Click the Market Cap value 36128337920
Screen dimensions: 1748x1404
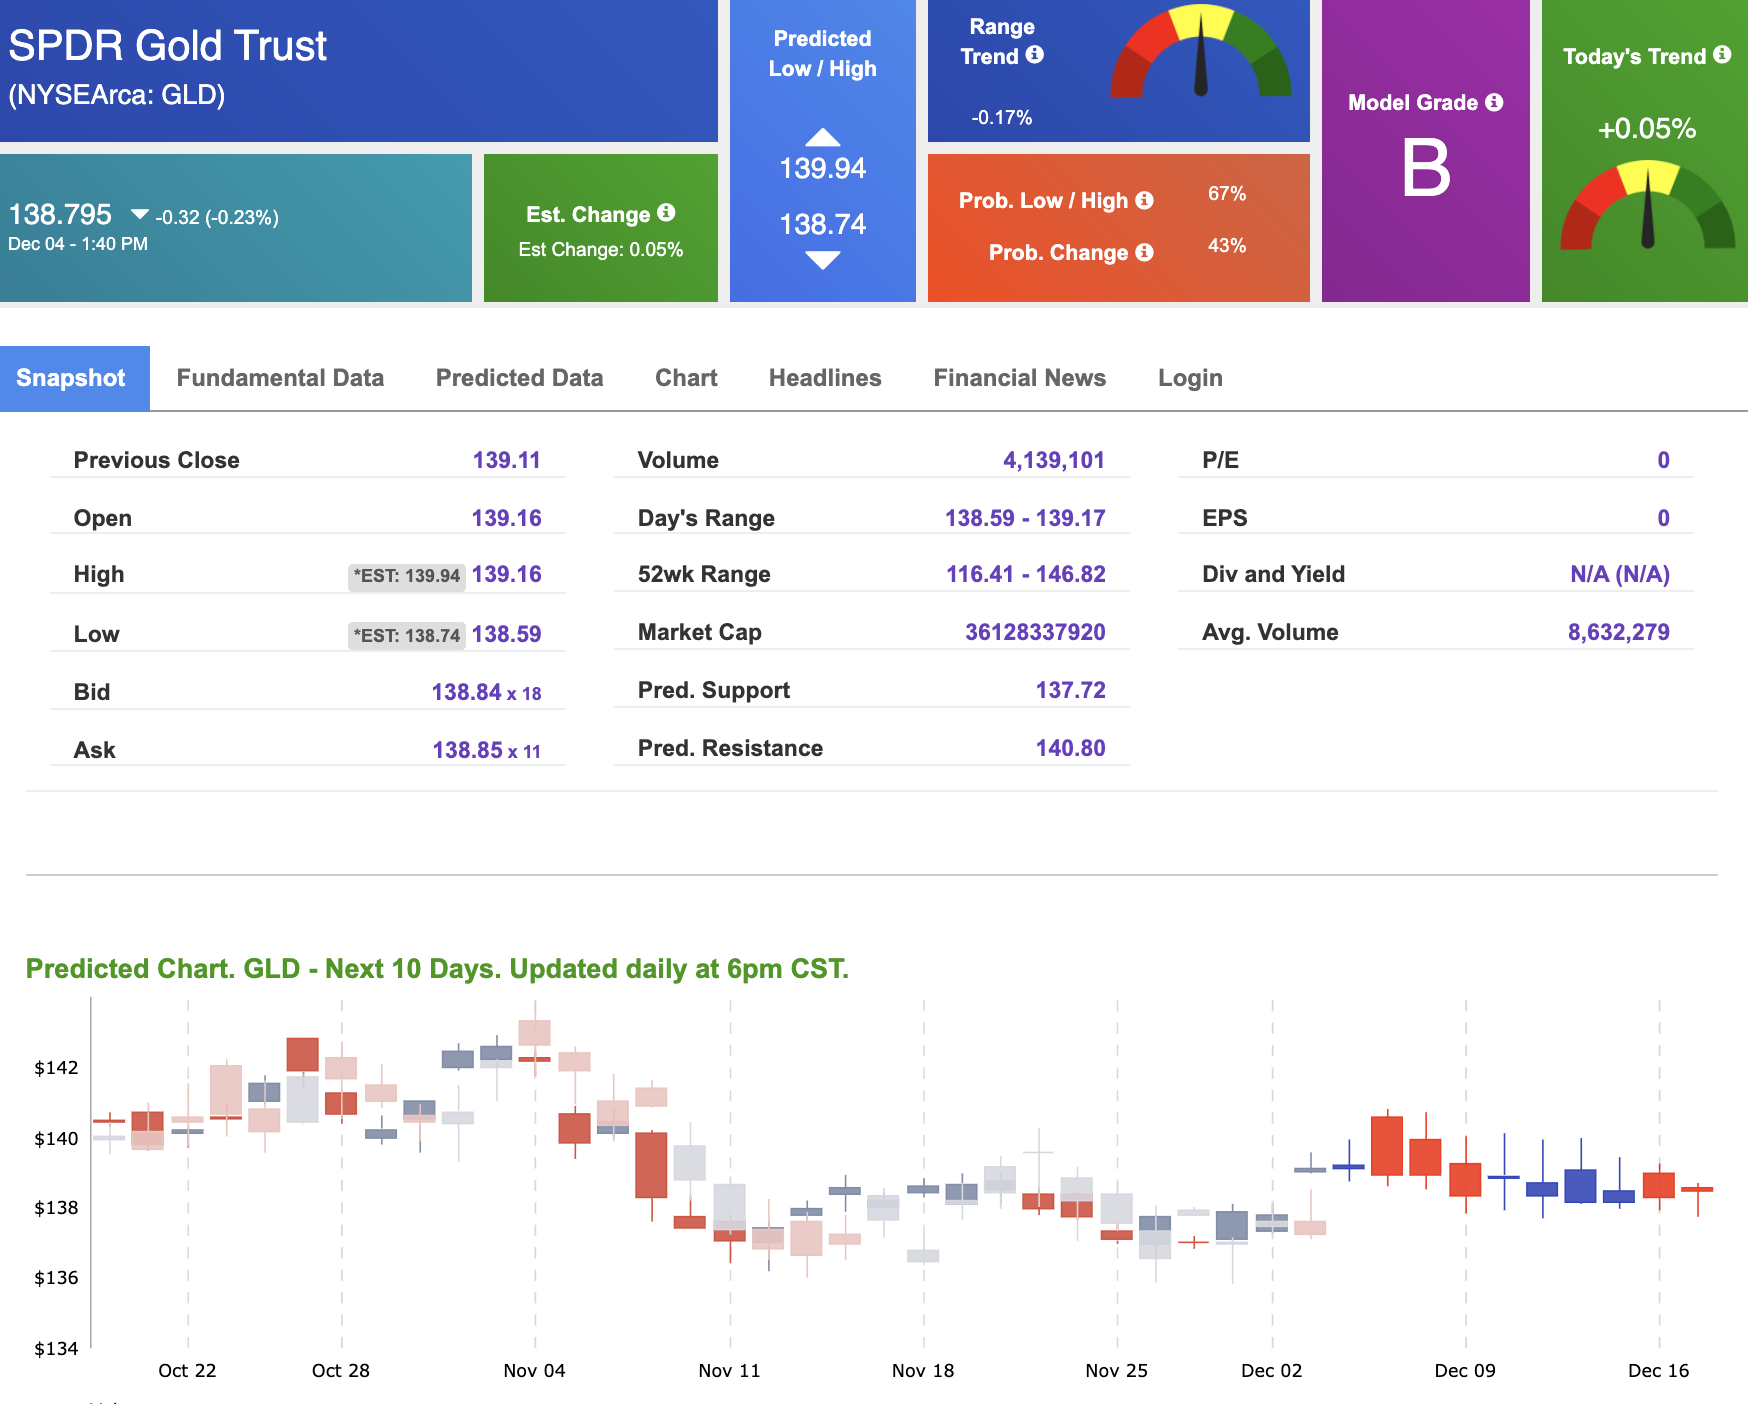point(1035,632)
